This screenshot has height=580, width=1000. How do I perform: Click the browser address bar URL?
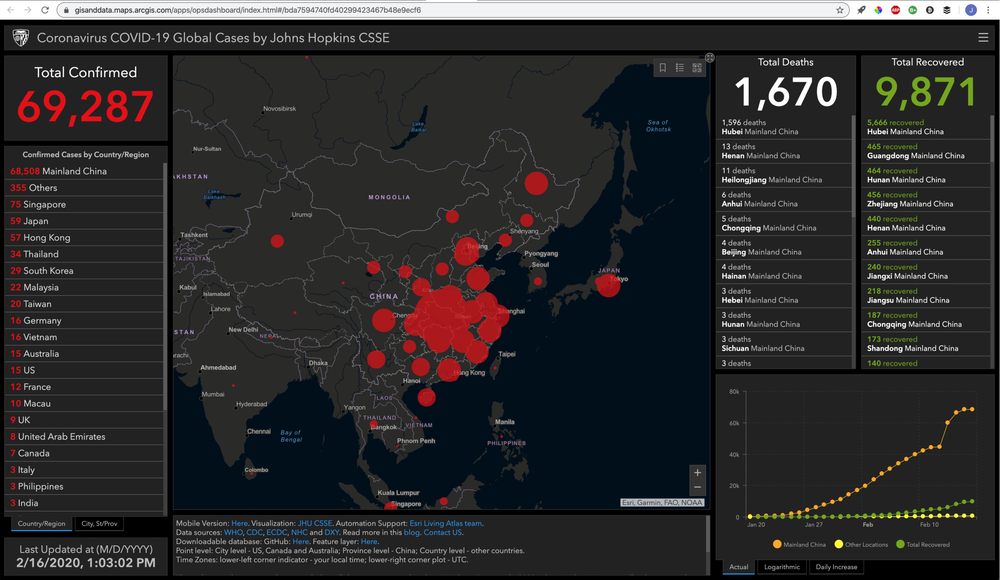click(247, 10)
